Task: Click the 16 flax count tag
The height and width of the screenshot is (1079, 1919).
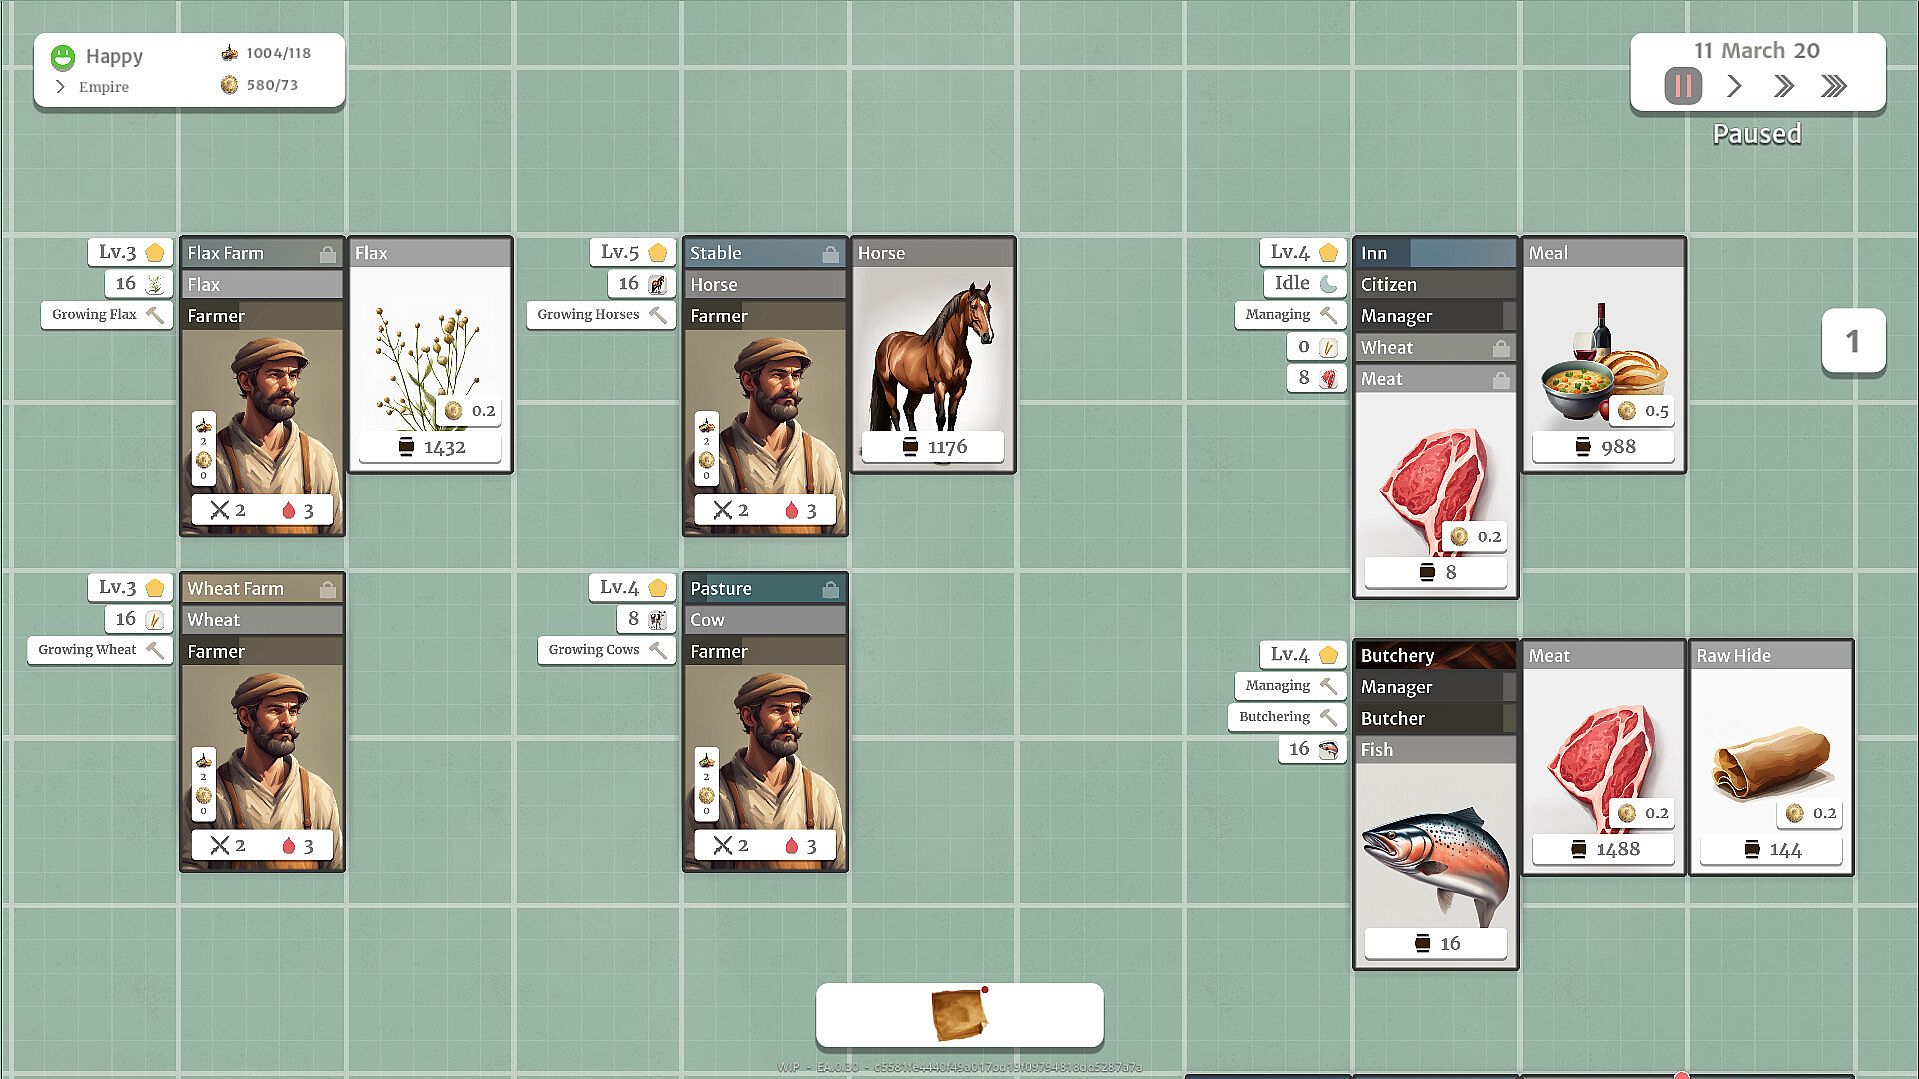Action: pyautogui.click(x=139, y=283)
